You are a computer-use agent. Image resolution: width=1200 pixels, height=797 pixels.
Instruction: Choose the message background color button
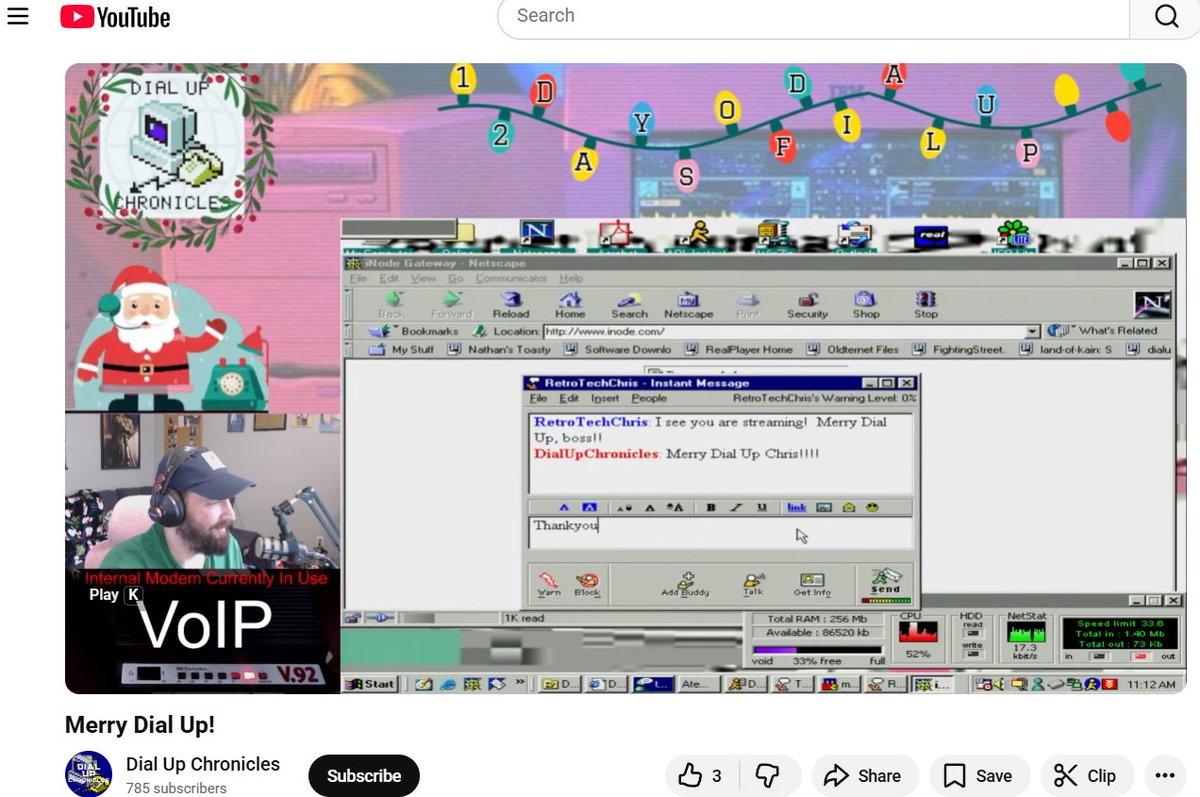pyautogui.click(x=590, y=508)
